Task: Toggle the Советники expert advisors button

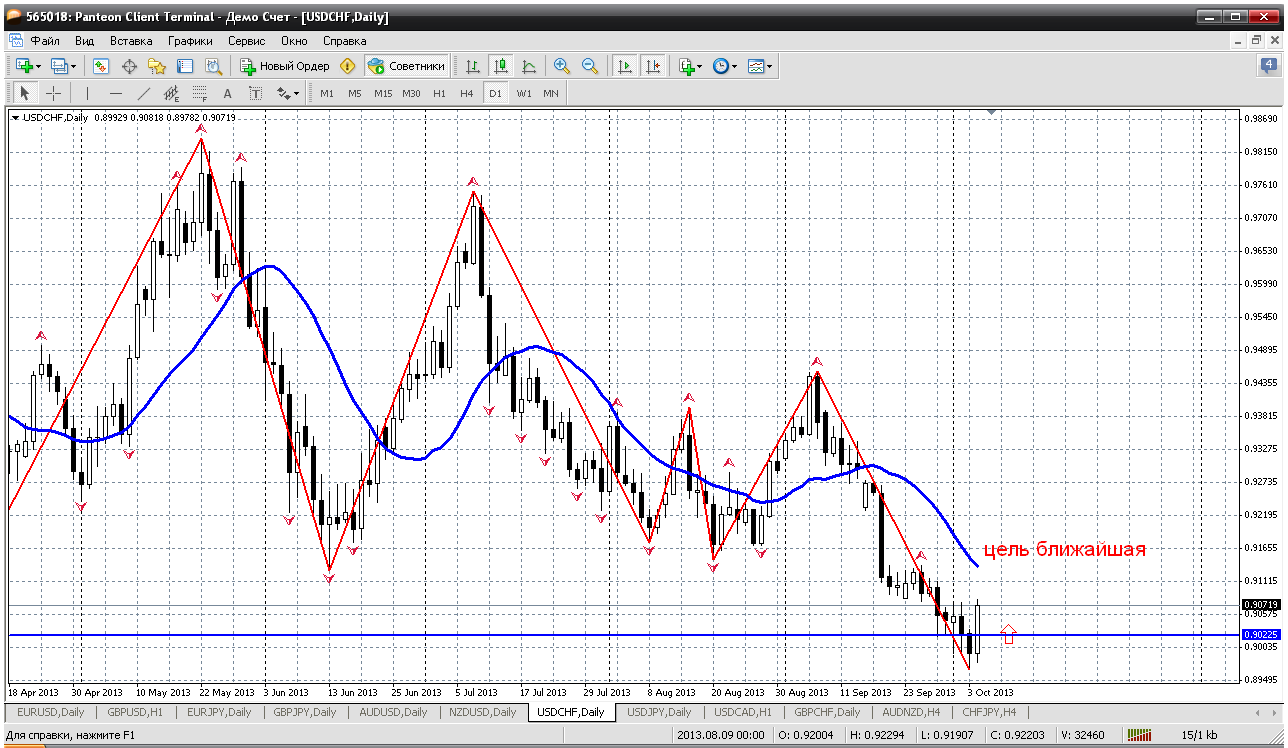Action: 406,66
